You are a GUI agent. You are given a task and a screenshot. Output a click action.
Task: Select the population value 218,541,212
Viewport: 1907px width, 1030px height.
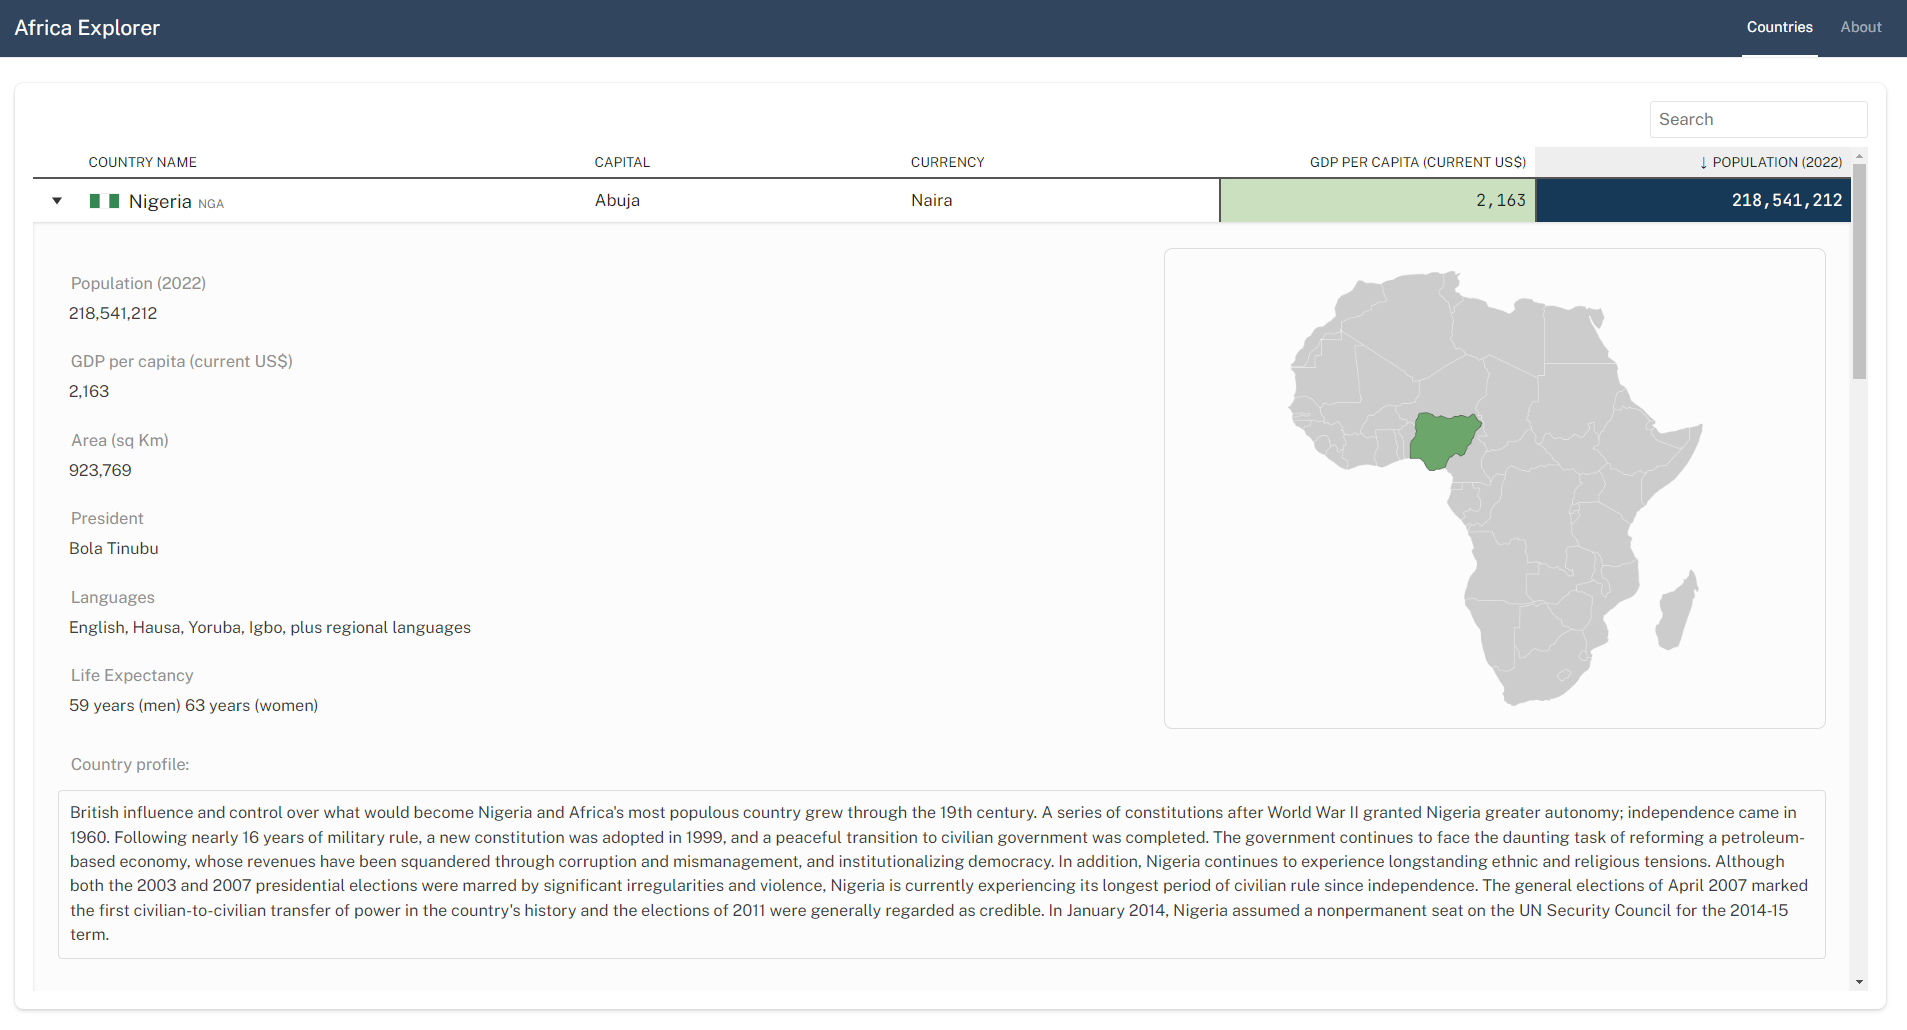click(x=1788, y=200)
